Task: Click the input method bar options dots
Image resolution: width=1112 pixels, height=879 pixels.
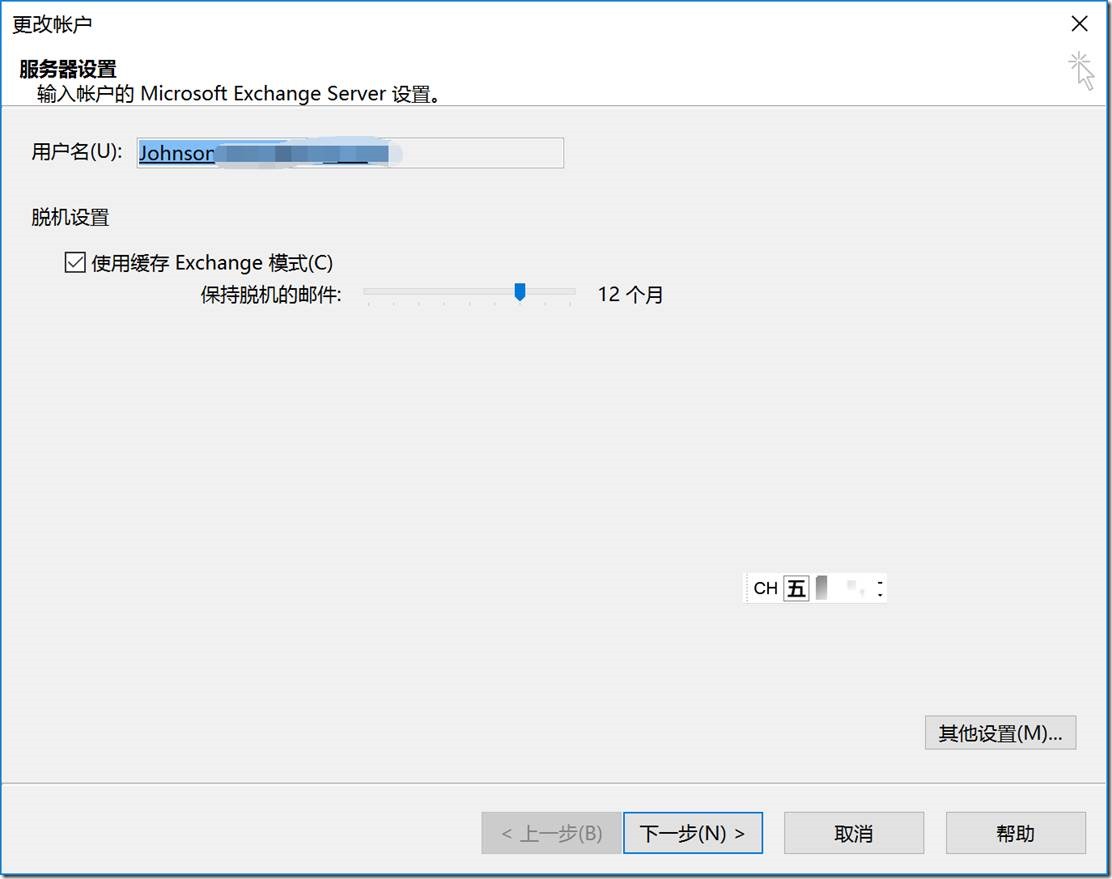Action: point(879,588)
